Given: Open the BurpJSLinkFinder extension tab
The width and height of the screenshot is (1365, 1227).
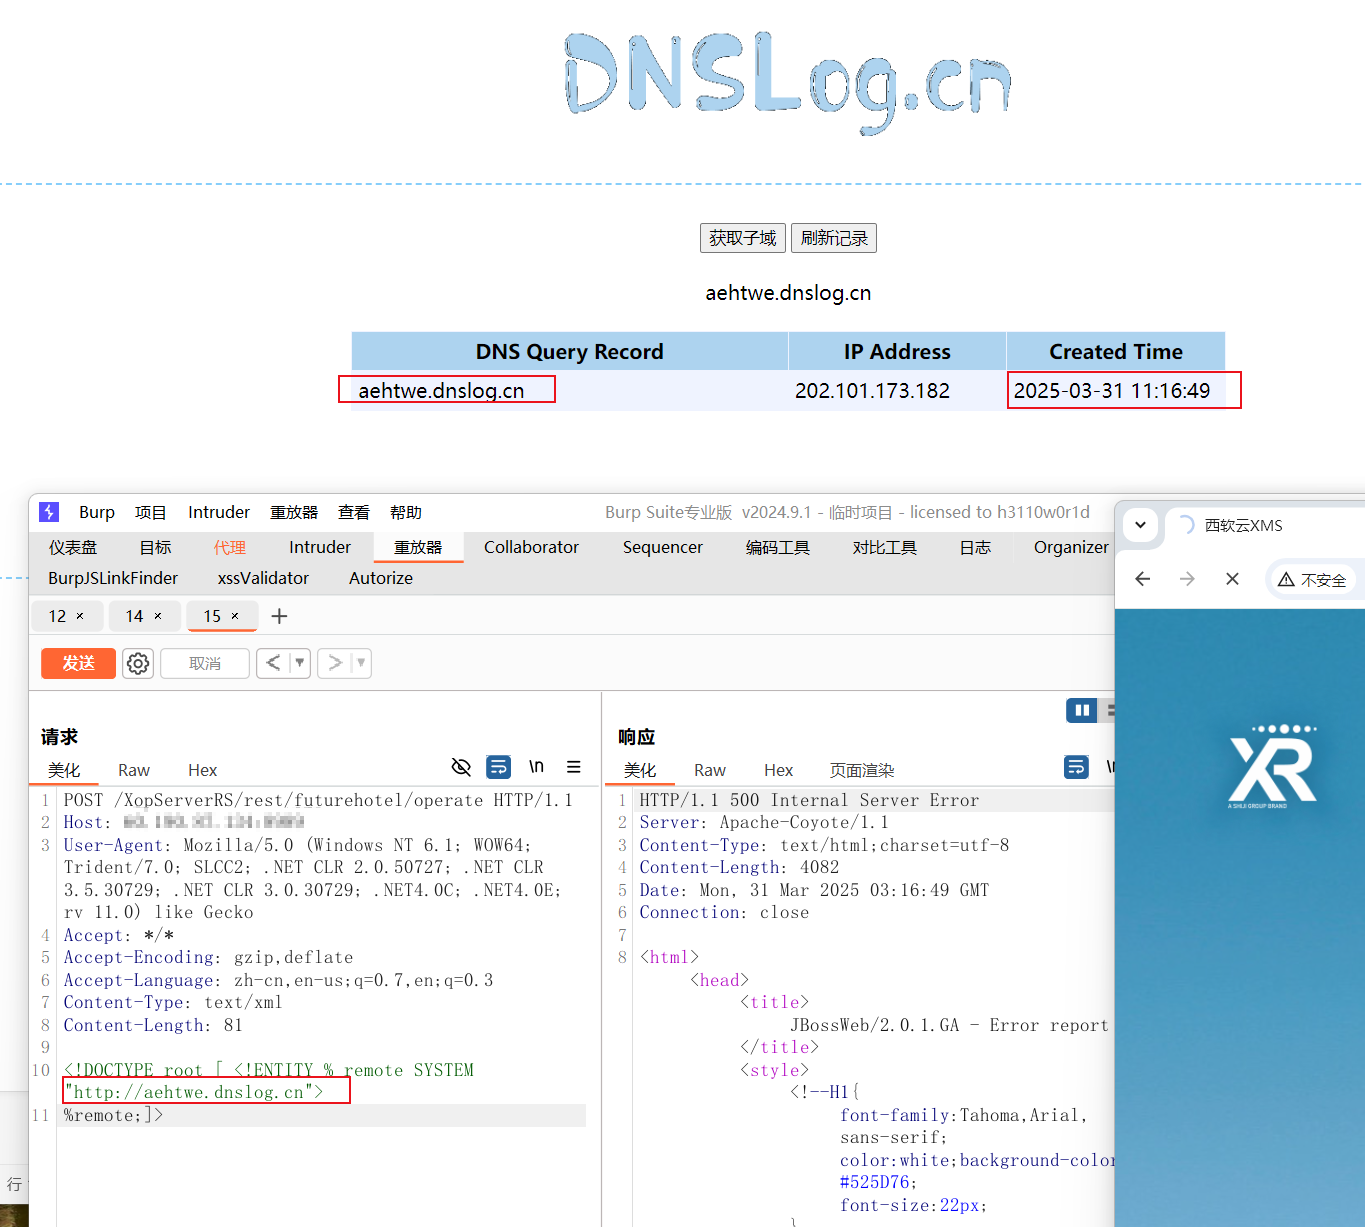Looking at the screenshot, I should click(113, 578).
